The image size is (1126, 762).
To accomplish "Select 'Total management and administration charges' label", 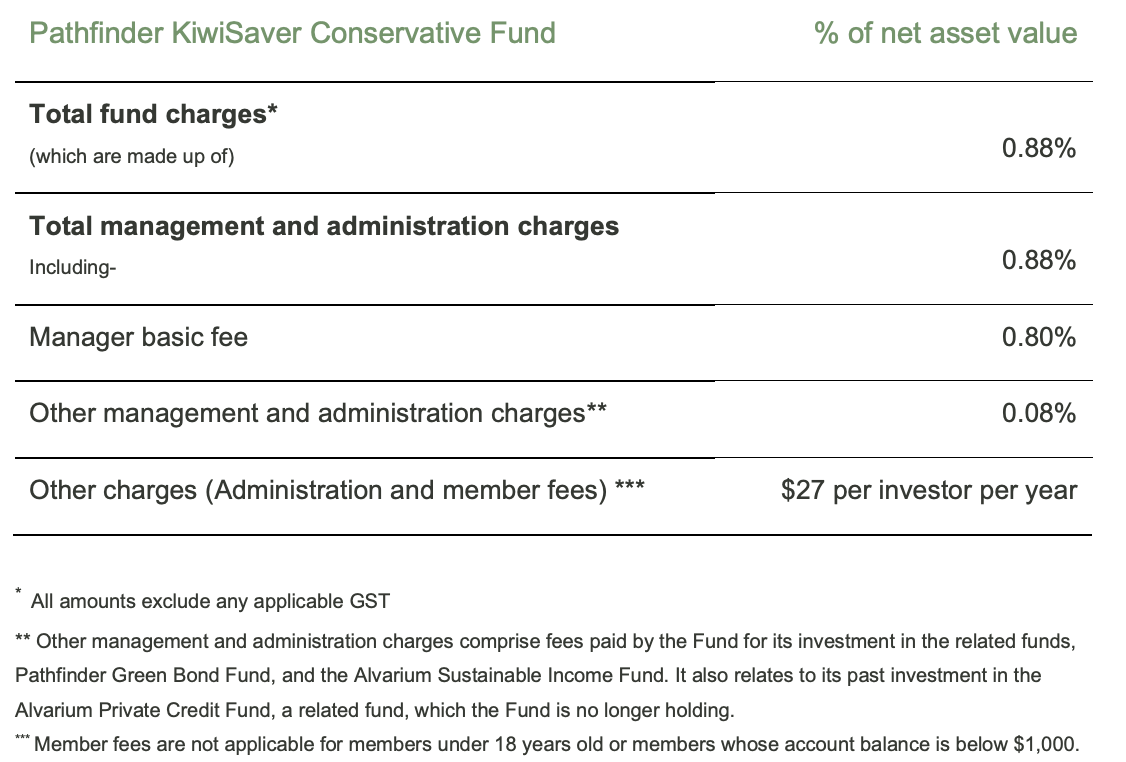I will 324,226.
